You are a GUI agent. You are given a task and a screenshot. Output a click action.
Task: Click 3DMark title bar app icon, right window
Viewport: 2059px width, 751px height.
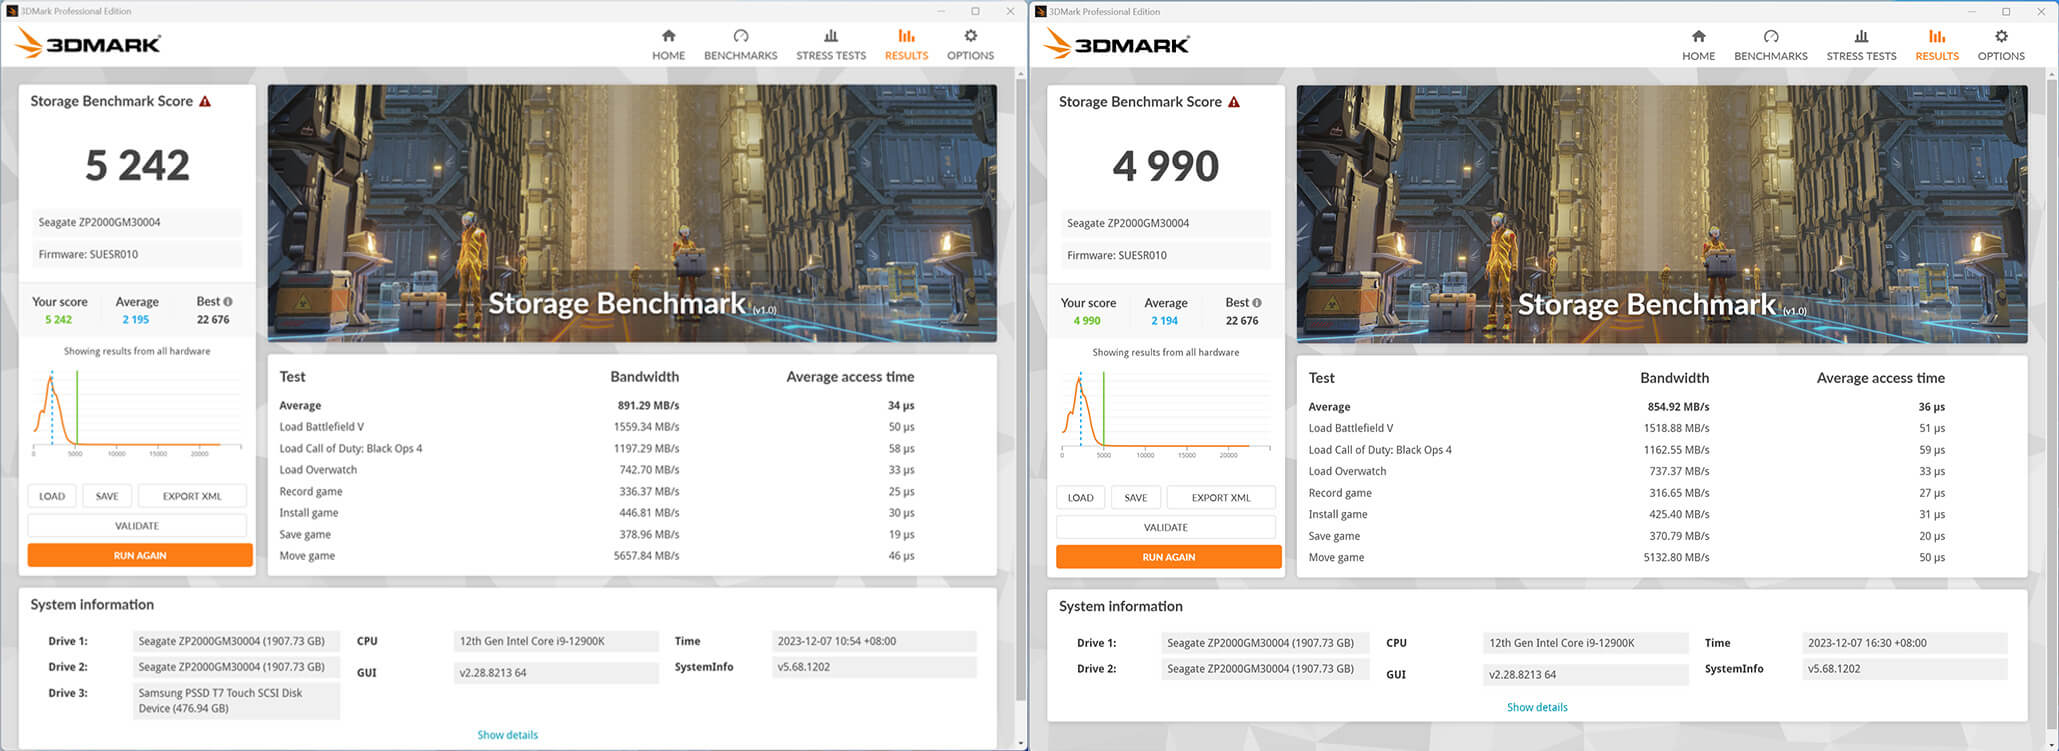coord(1040,11)
